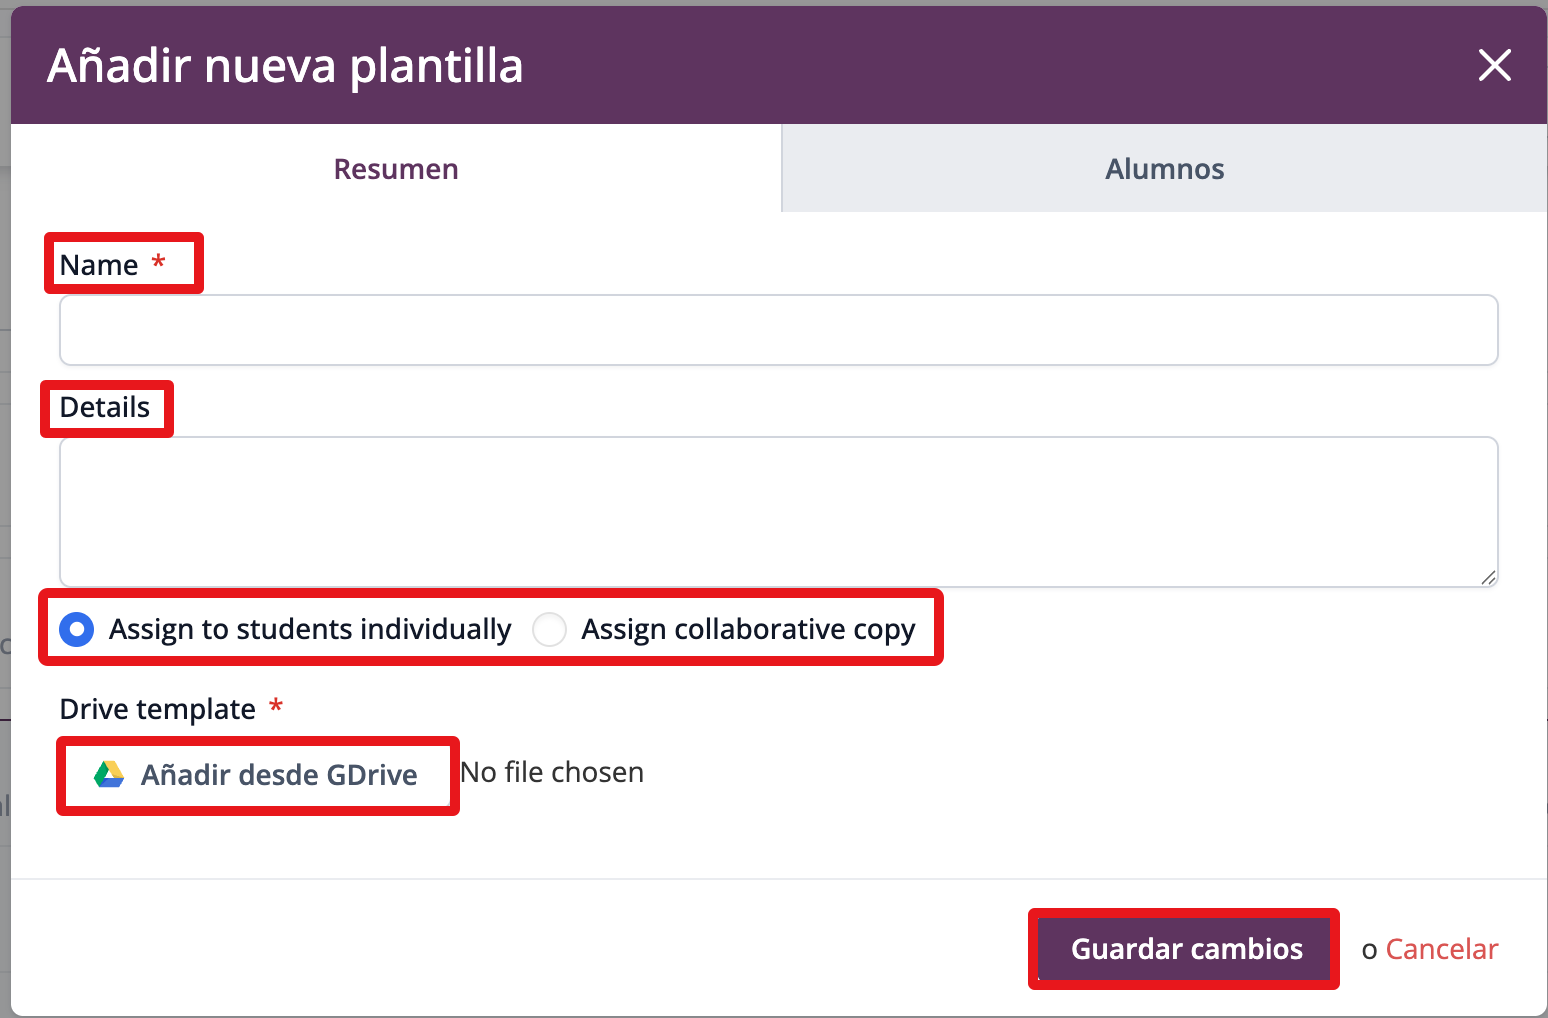1548x1018 pixels.
Task: Click the Drive template label
Action: (158, 709)
